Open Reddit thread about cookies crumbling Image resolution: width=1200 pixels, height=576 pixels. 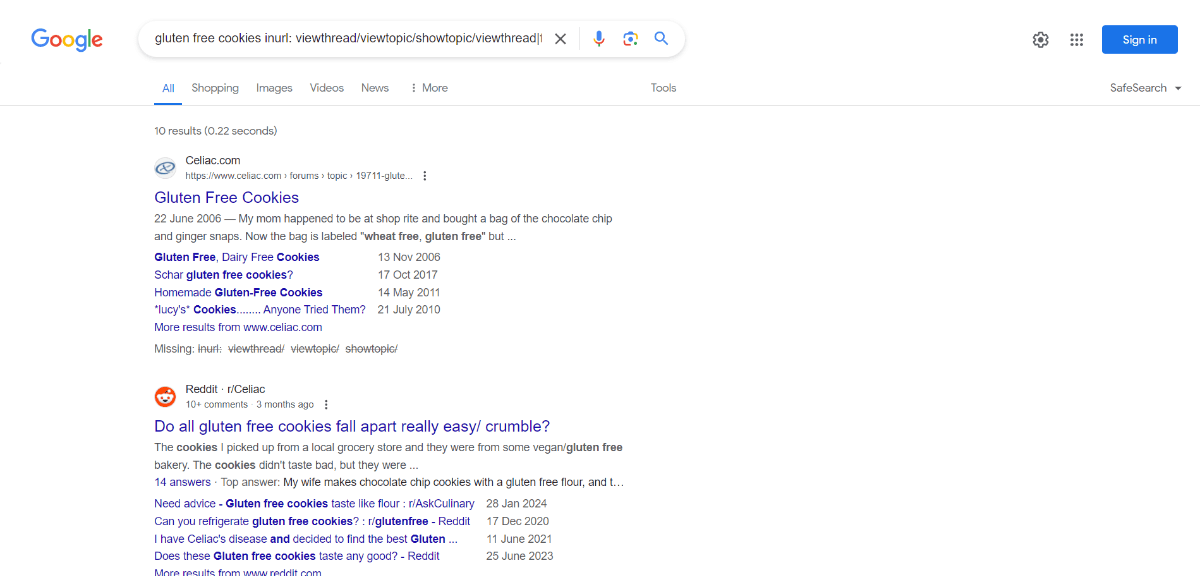click(352, 426)
